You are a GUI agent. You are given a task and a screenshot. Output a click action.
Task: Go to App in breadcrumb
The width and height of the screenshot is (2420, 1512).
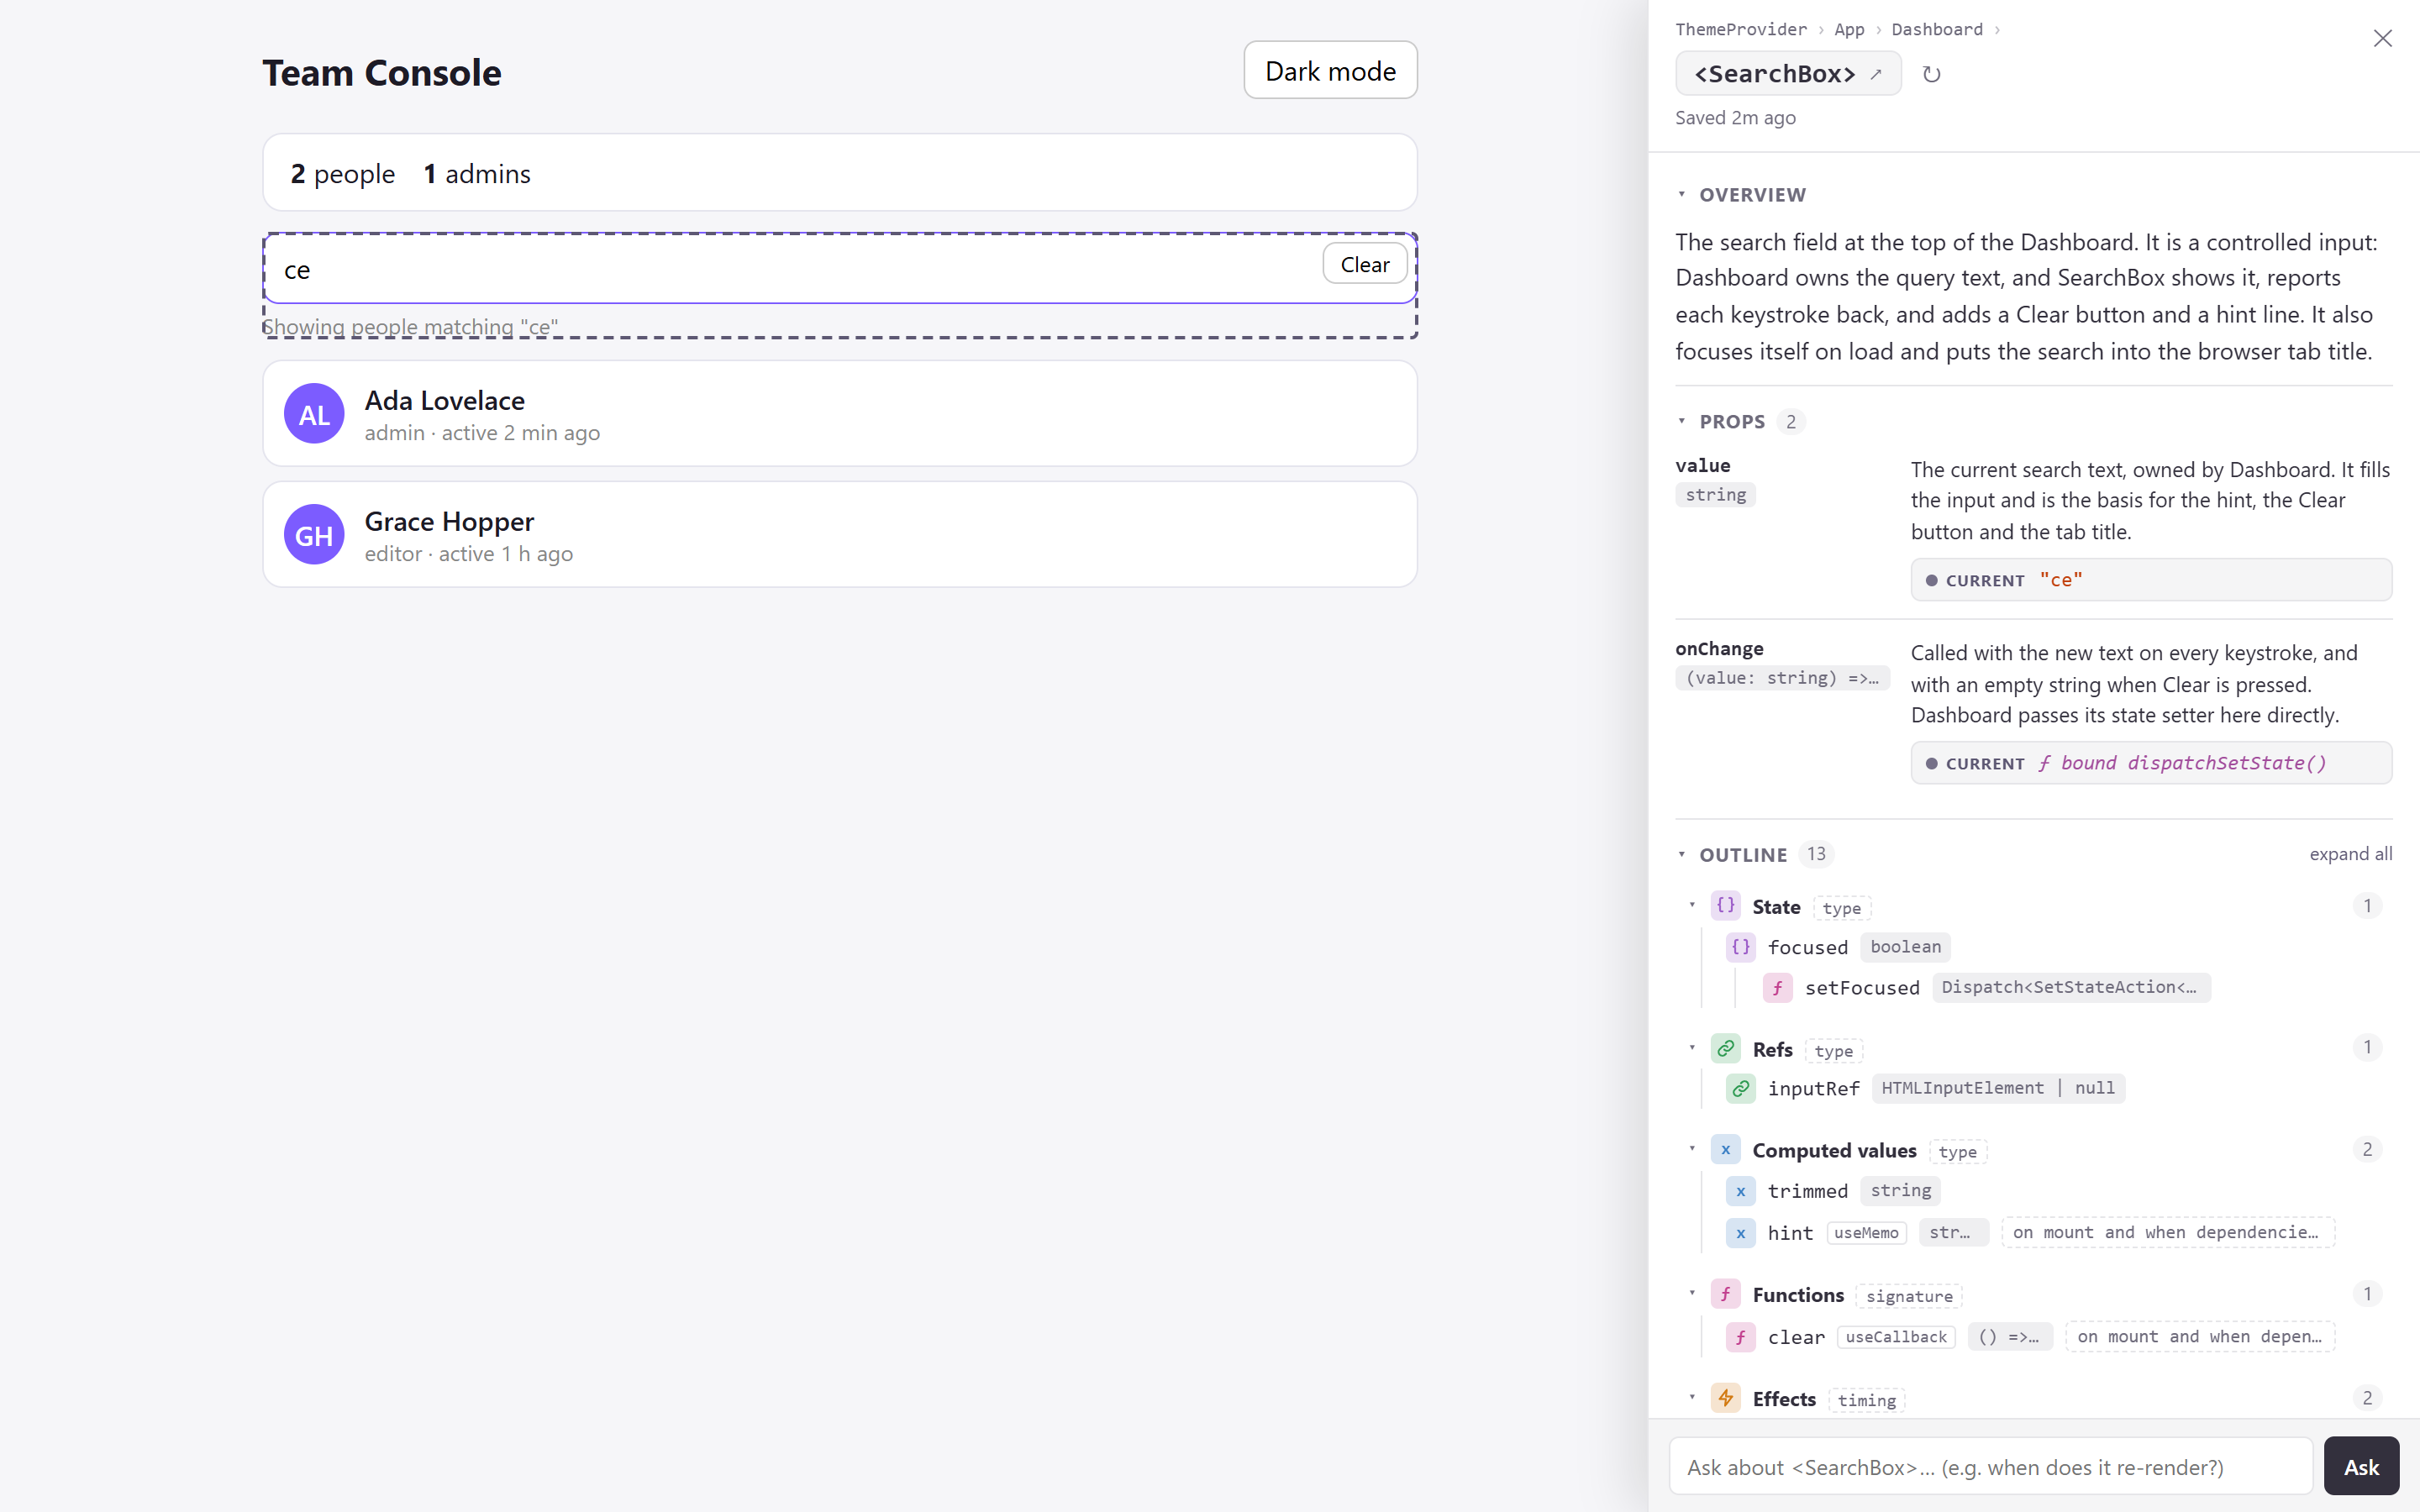tap(1849, 29)
